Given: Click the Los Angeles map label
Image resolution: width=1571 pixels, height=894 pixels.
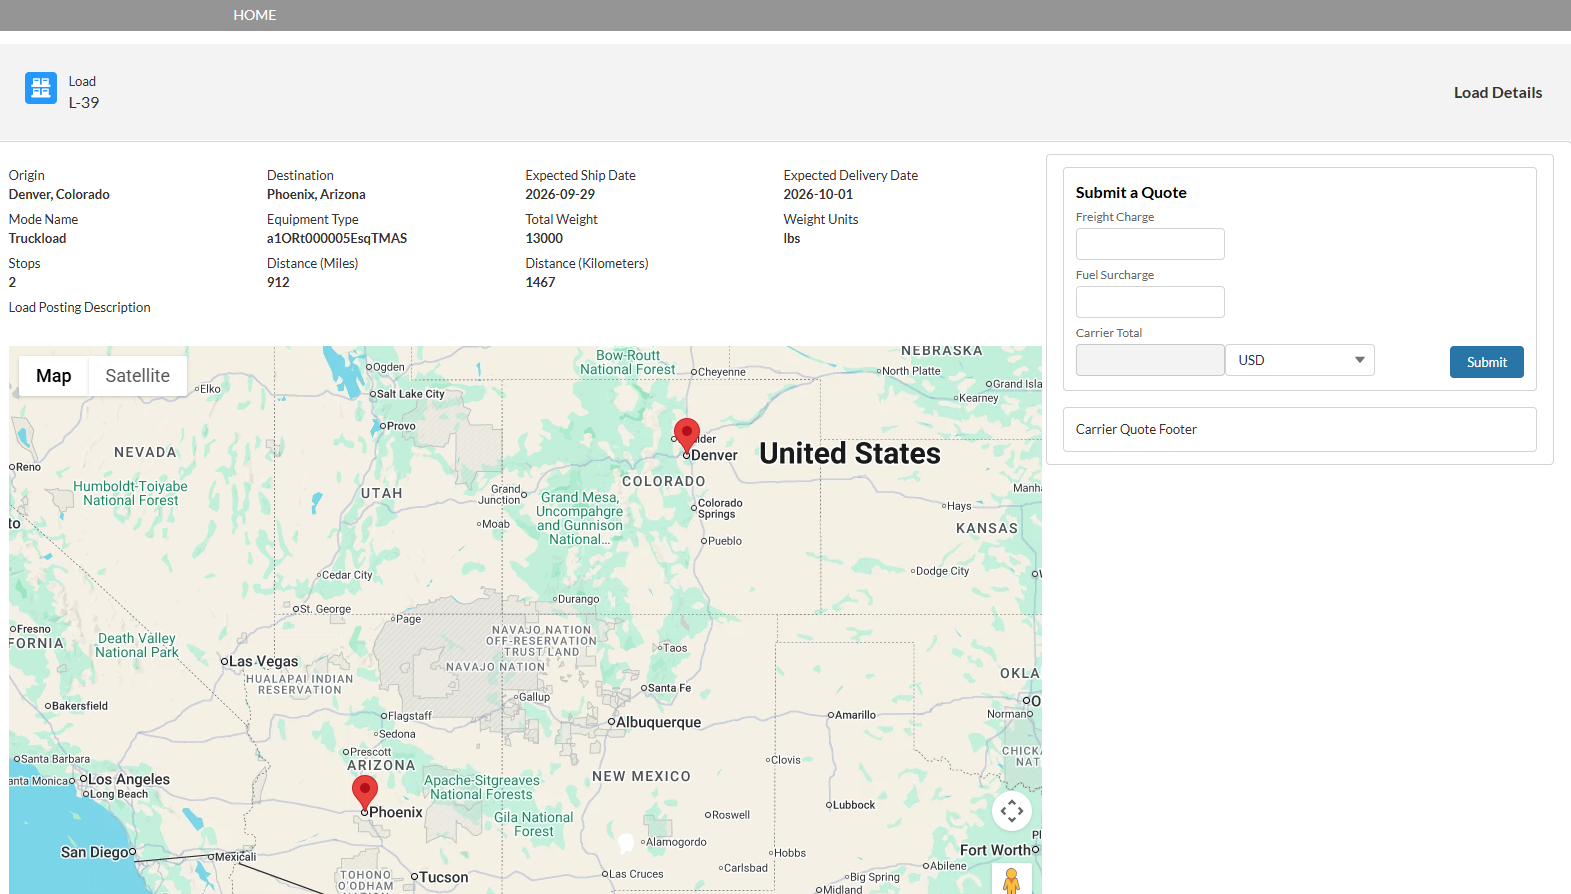Looking at the screenshot, I should pos(129,779).
